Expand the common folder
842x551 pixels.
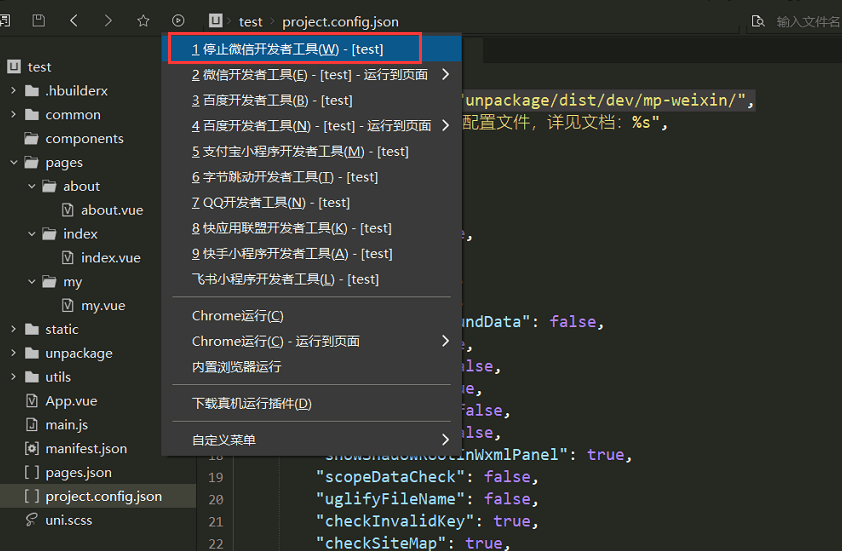pos(13,114)
